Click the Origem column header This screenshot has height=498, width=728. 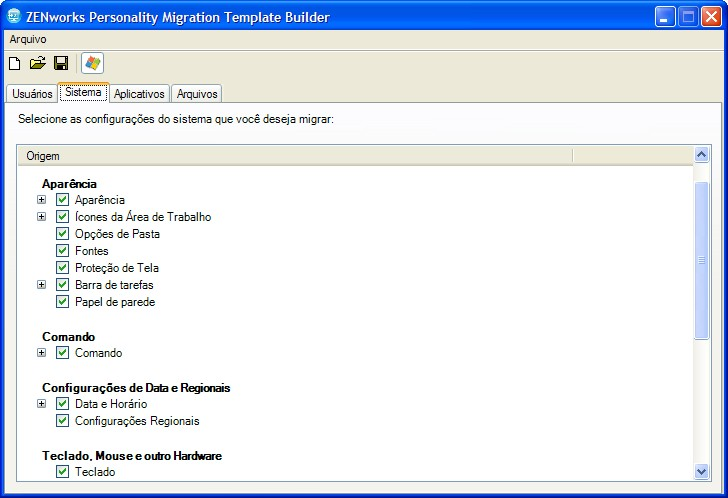[295, 156]
